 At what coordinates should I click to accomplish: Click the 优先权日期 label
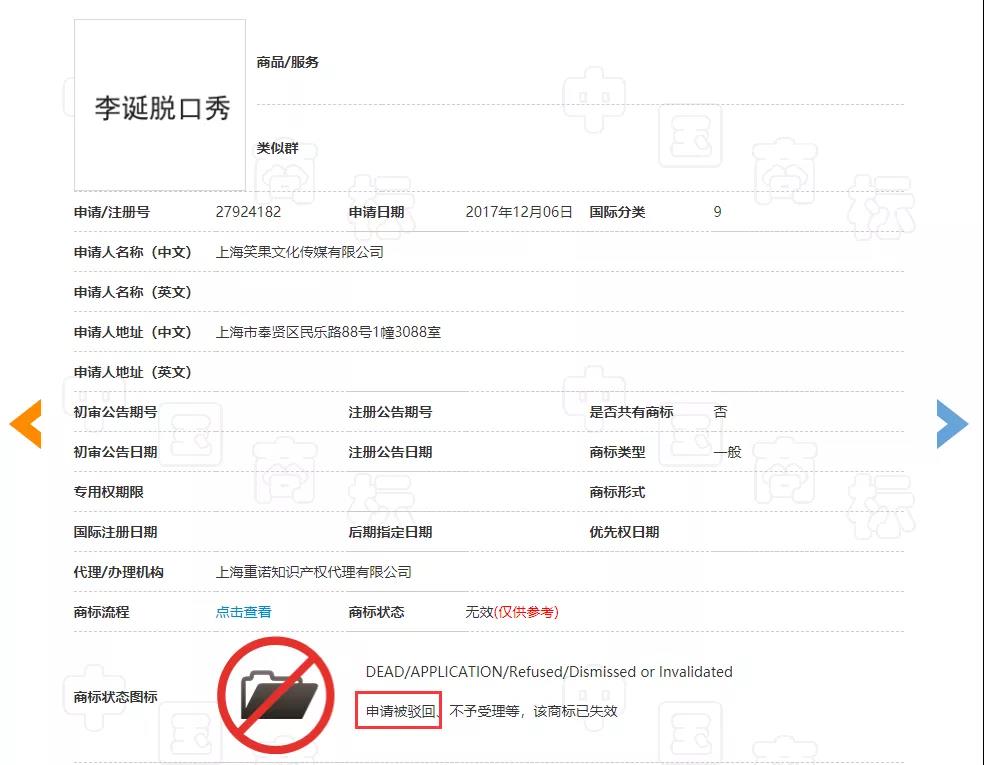click(624, 532)
